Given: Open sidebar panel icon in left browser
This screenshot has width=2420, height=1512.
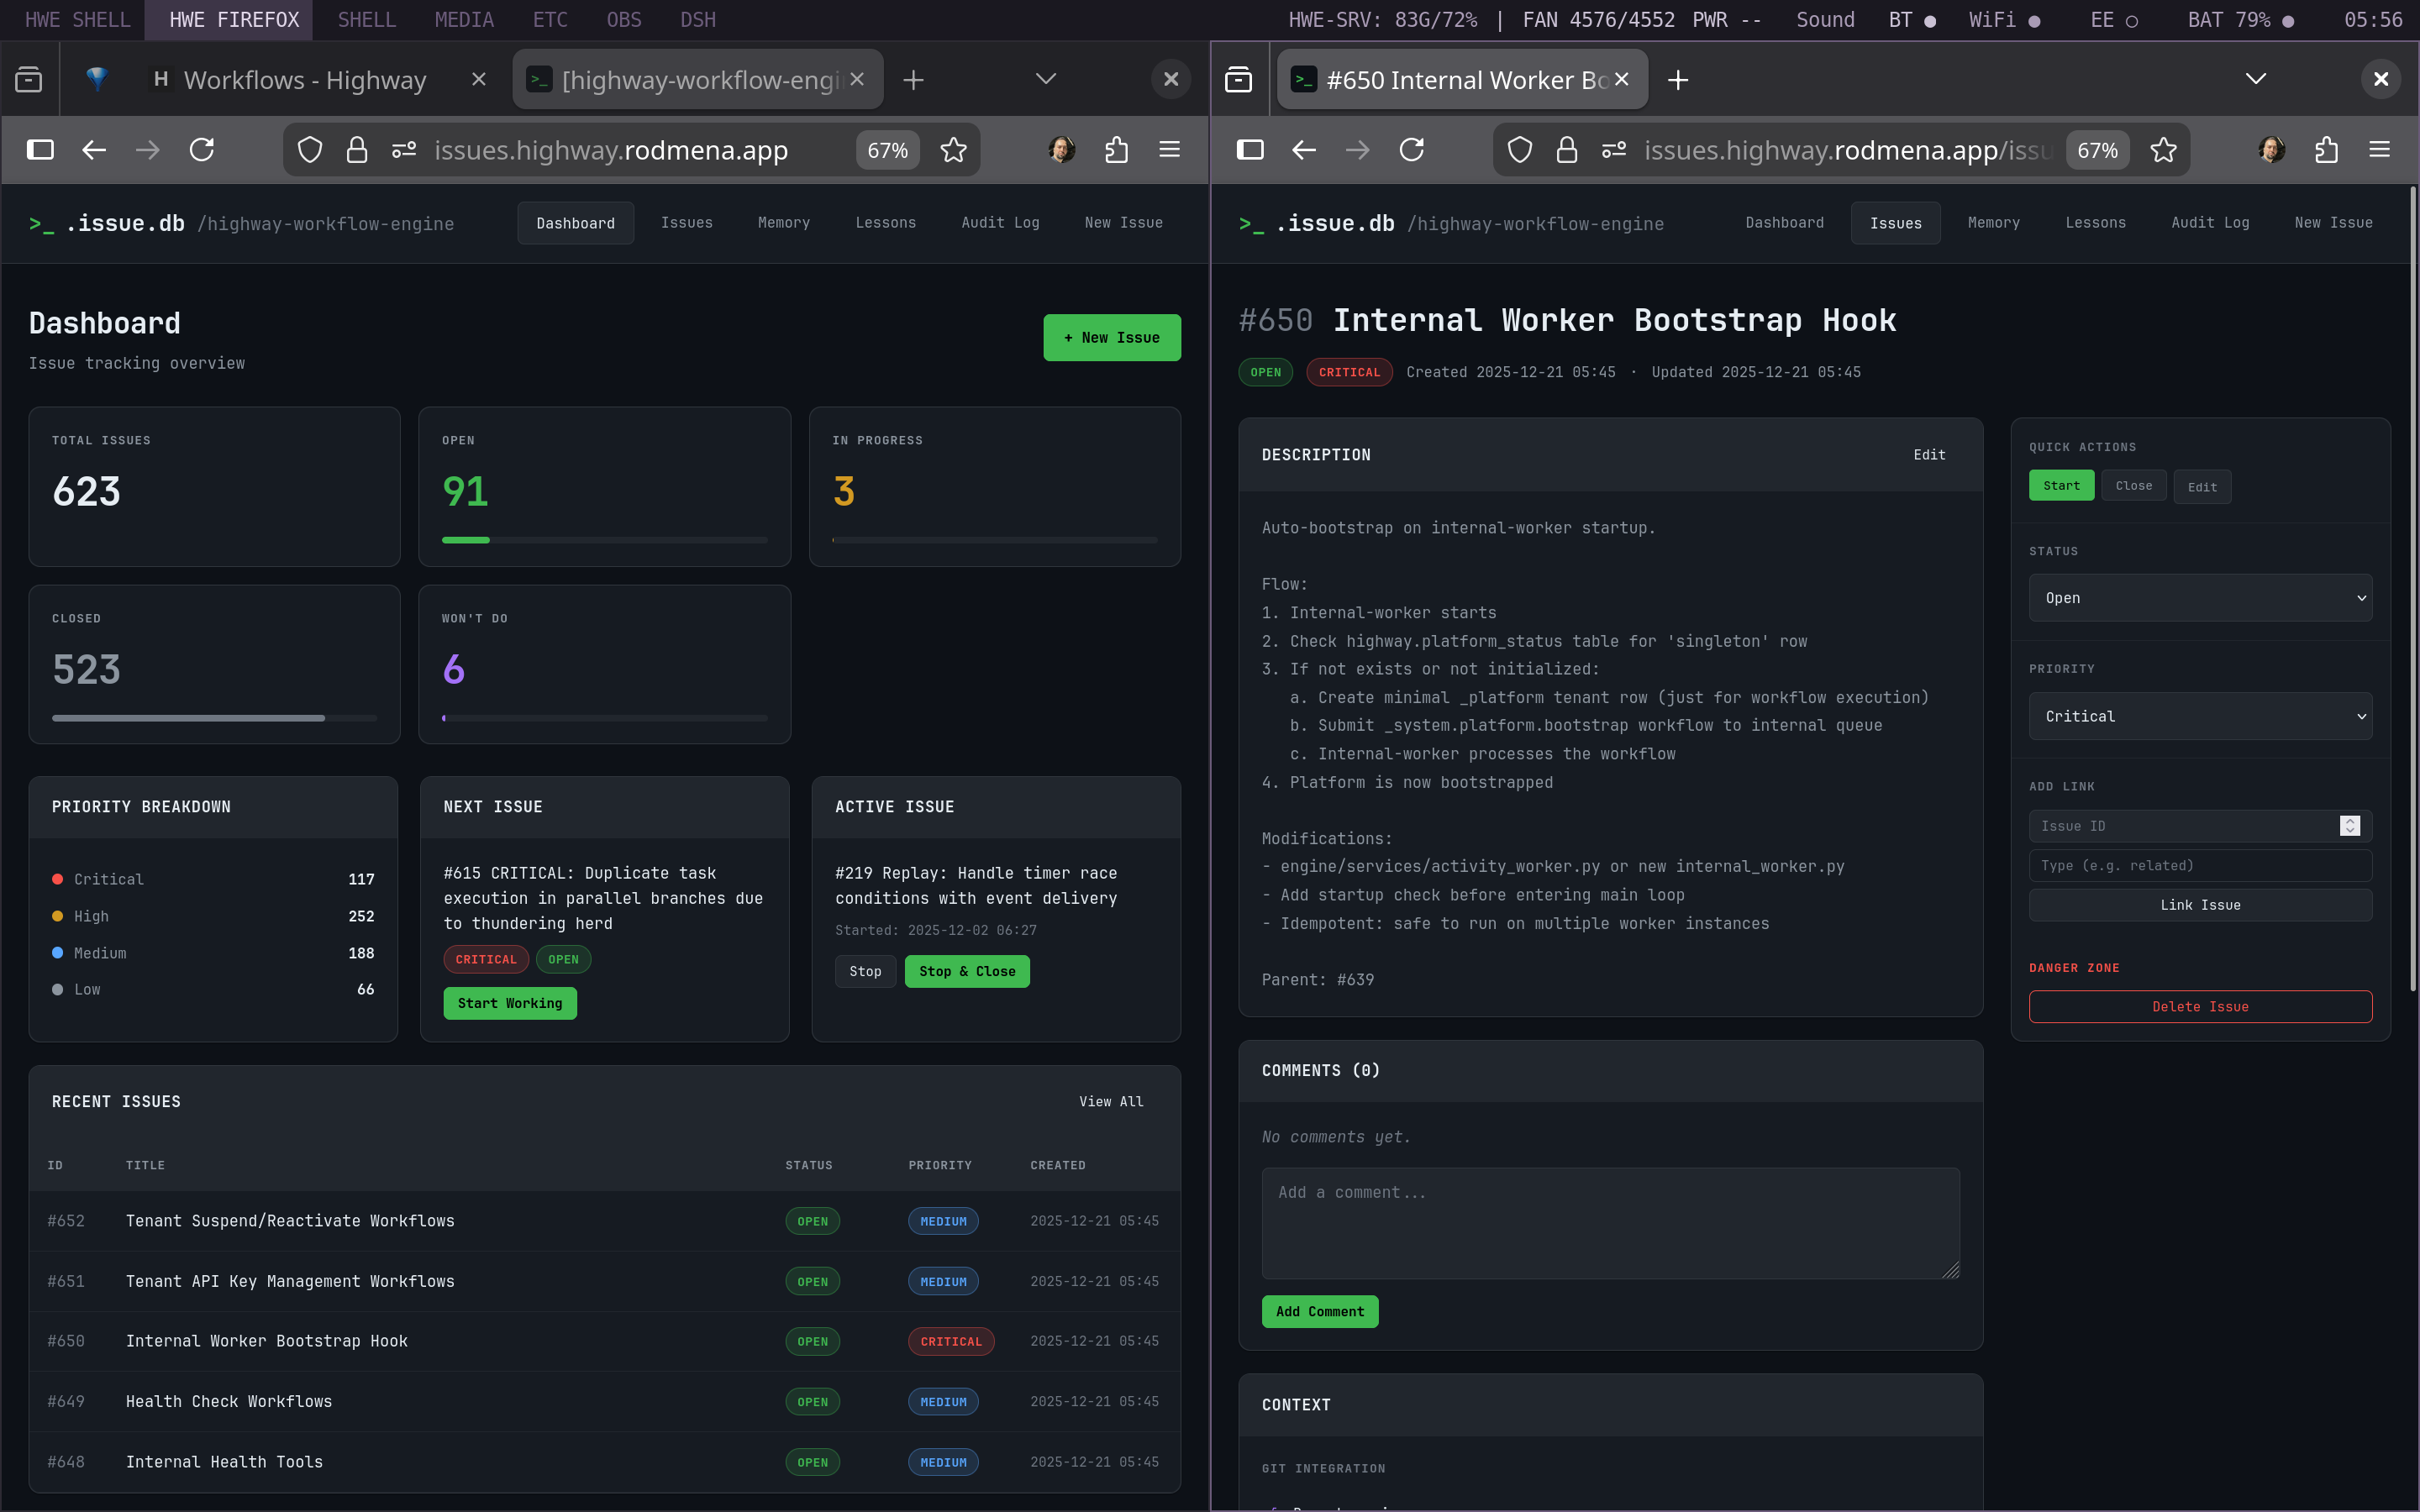Looking at the screenshot, I should pyautogui.click(x=40, y=150).
